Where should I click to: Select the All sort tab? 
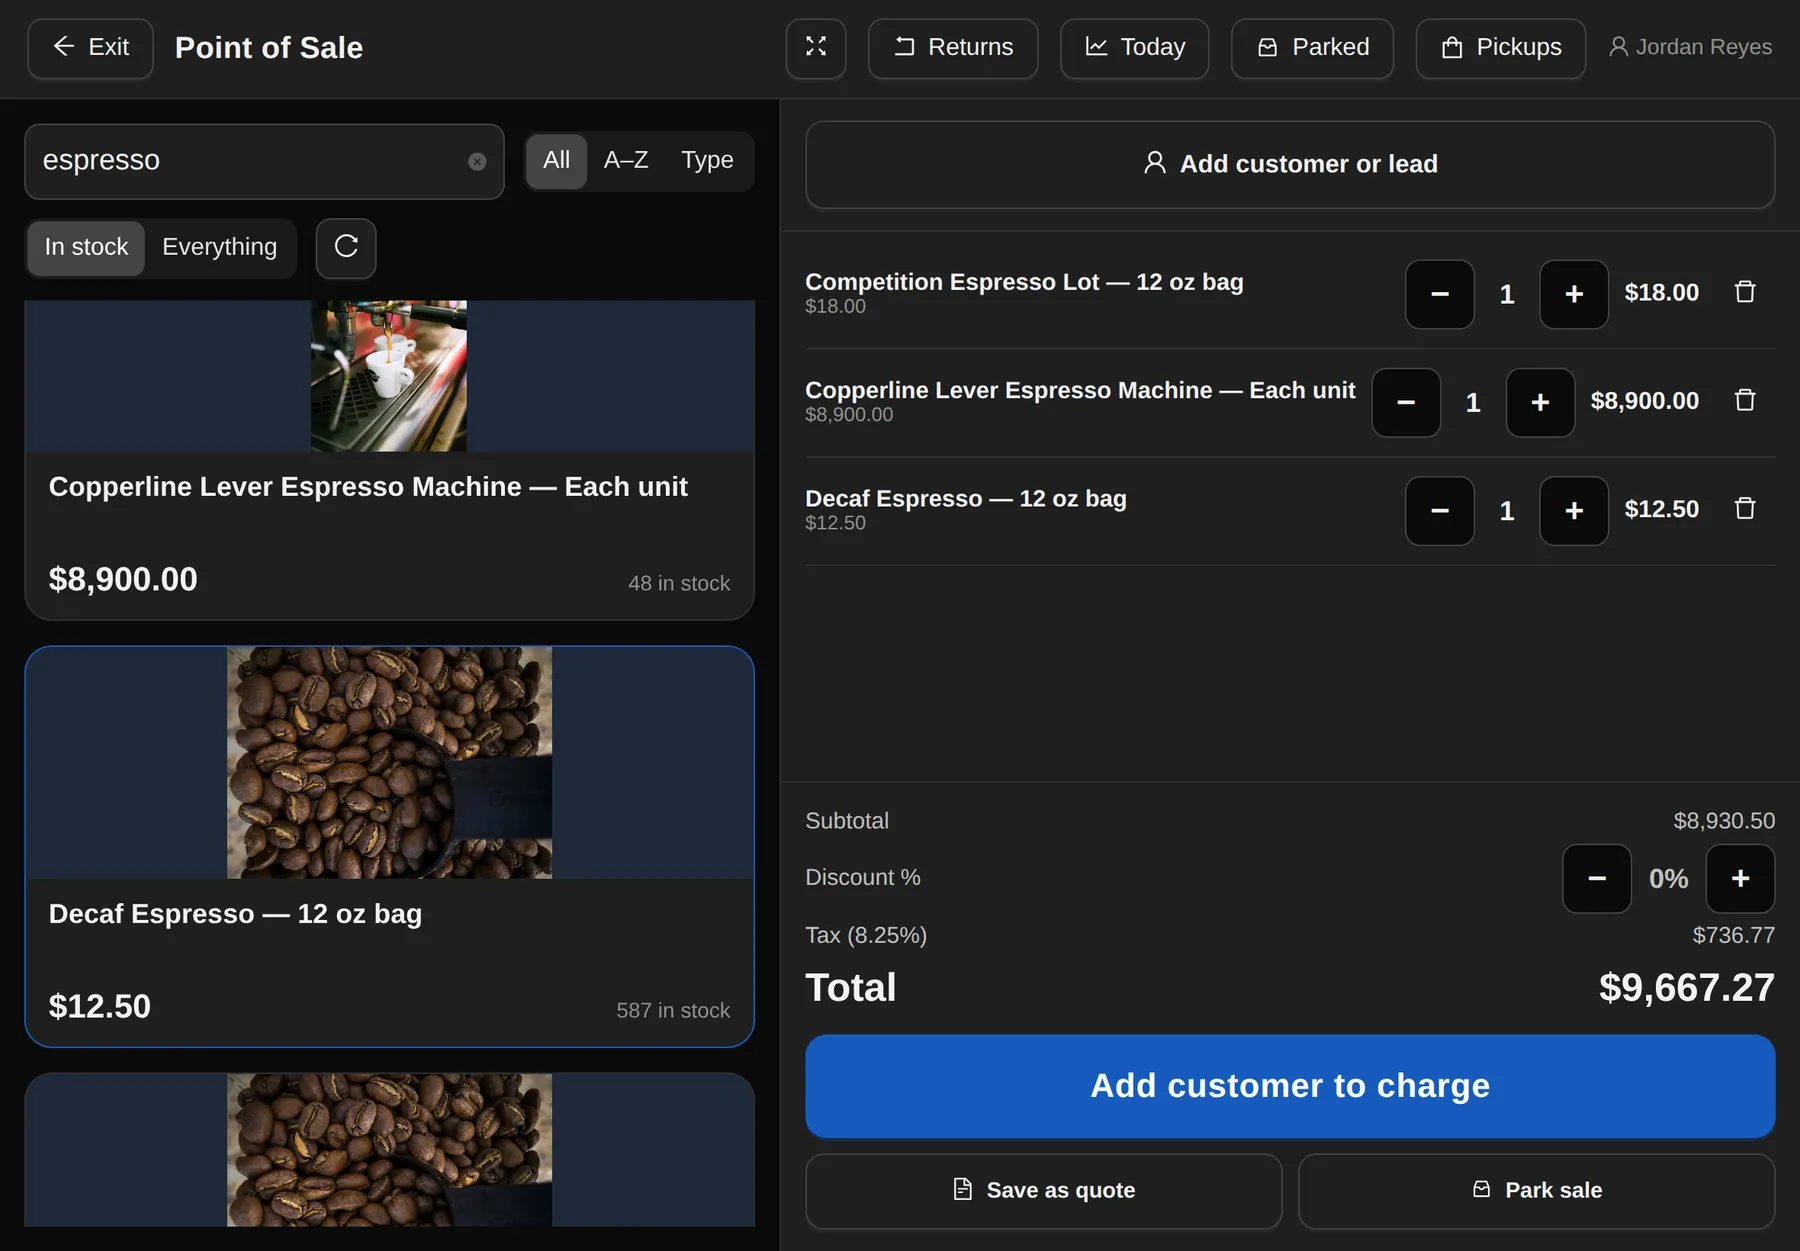[556, 161]
